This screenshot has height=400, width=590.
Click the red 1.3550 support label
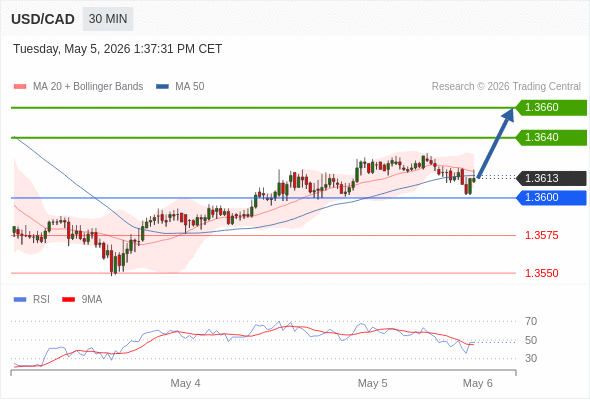541,273
